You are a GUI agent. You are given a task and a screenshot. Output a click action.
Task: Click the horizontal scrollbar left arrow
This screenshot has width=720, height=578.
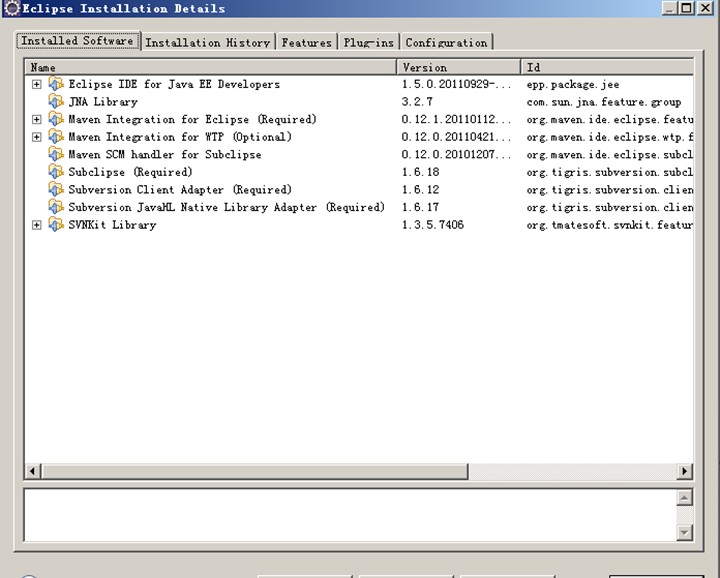tap(32, 471)
